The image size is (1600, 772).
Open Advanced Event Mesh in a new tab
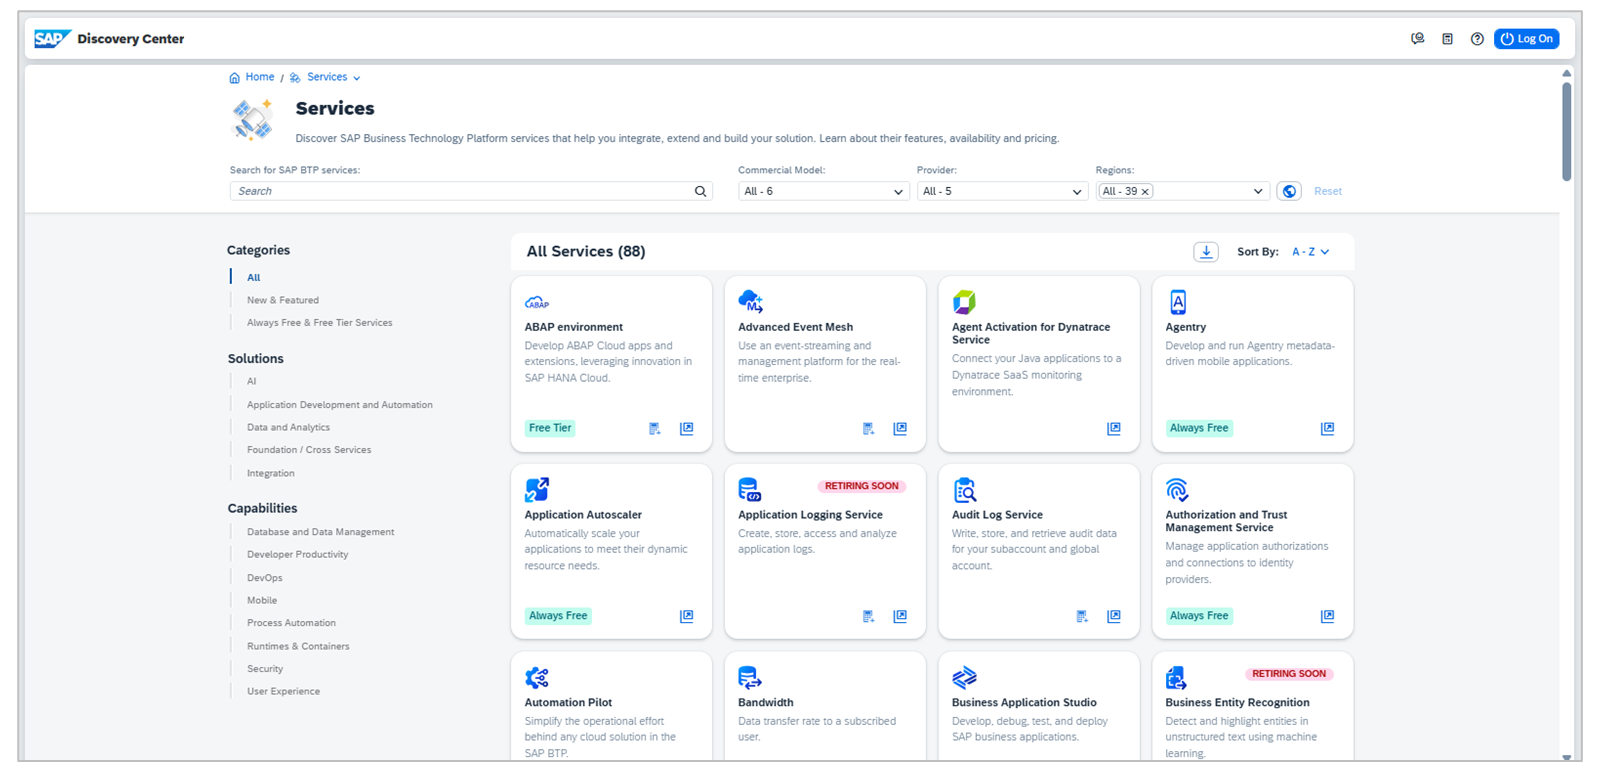point(900,429)
